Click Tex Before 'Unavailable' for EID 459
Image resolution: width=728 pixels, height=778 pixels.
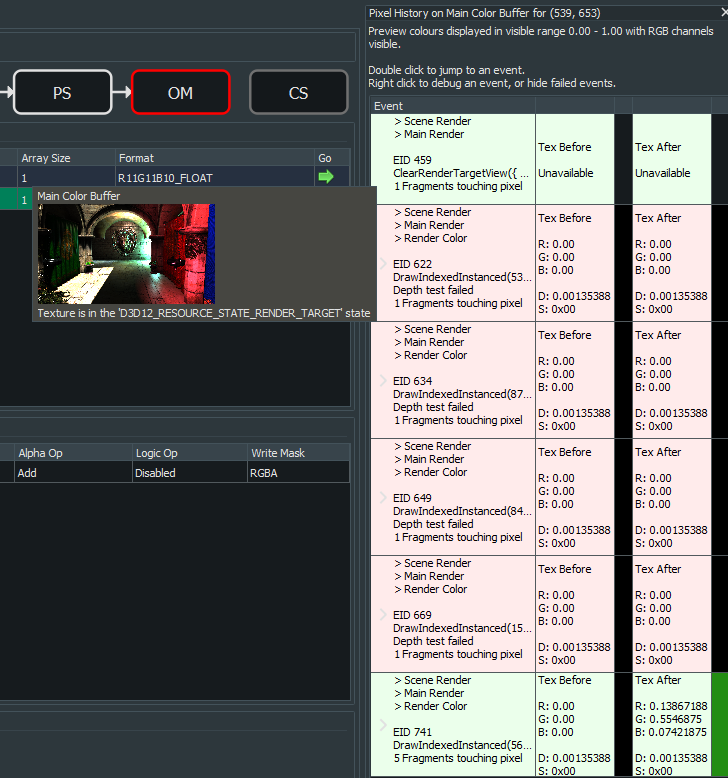566,173
